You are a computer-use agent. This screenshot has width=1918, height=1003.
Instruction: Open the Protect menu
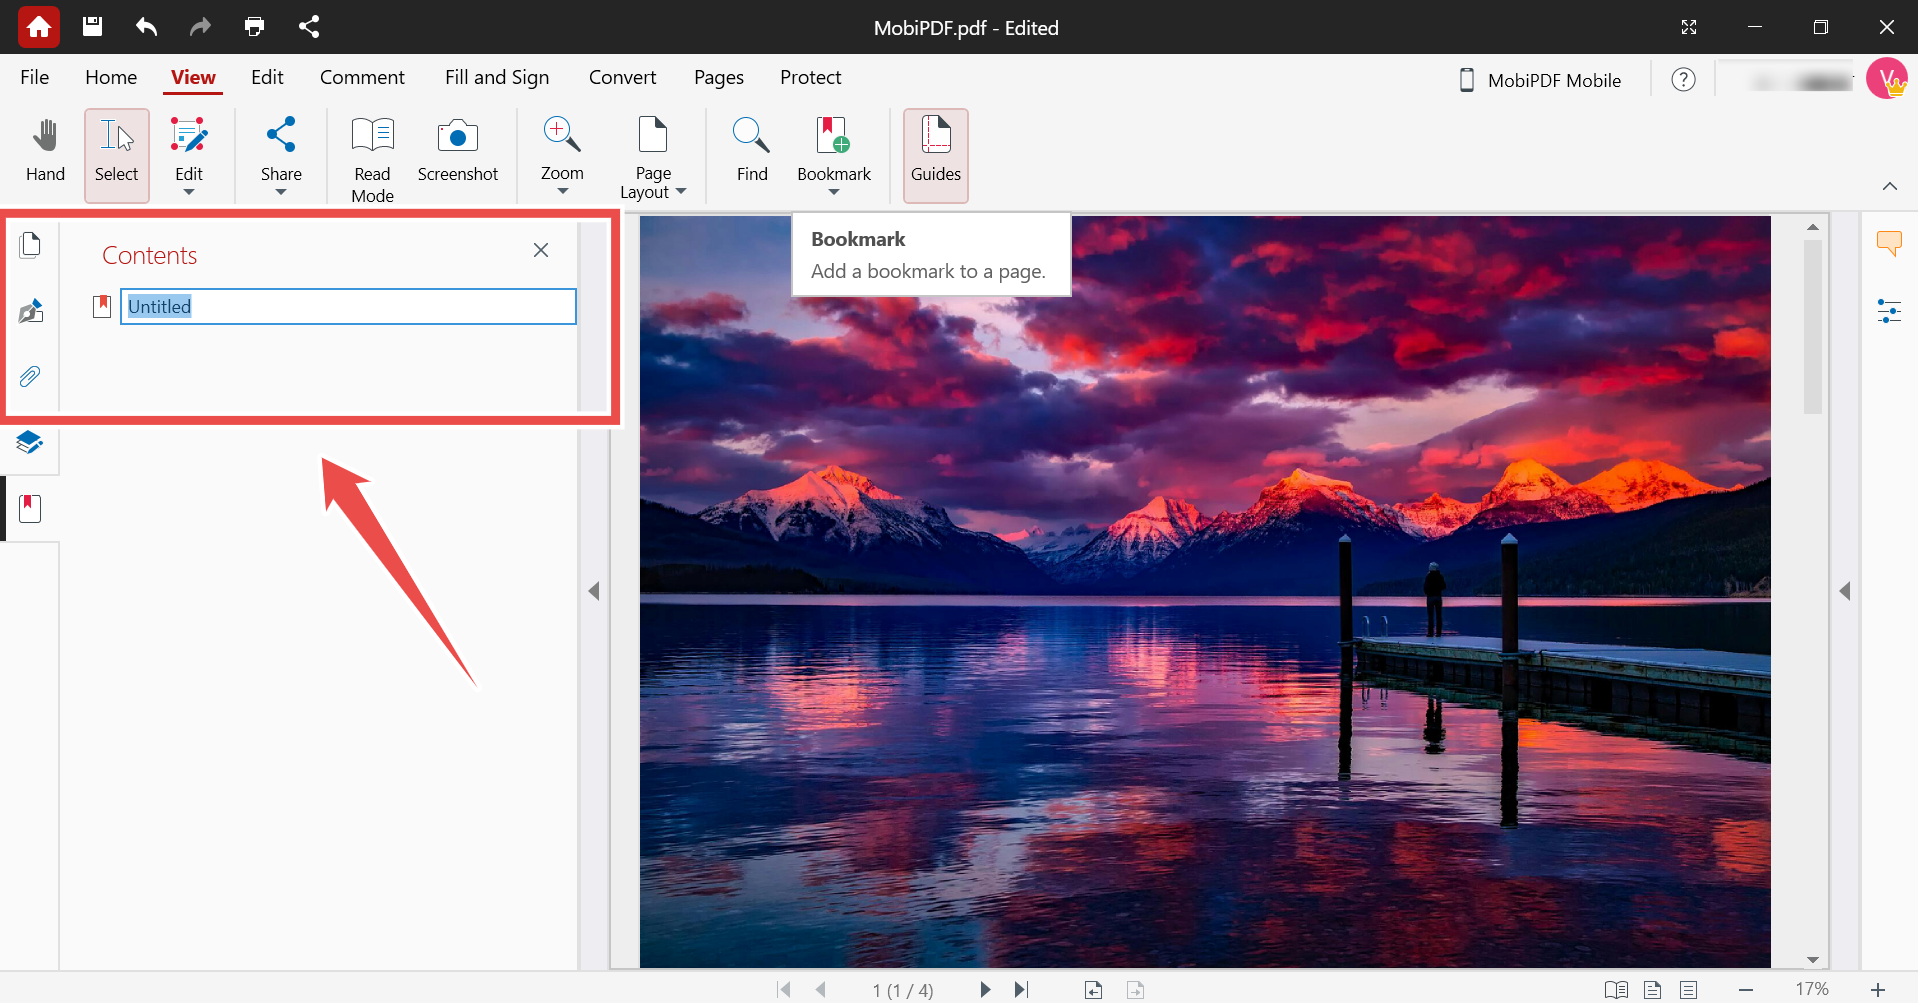coord(810,77)
